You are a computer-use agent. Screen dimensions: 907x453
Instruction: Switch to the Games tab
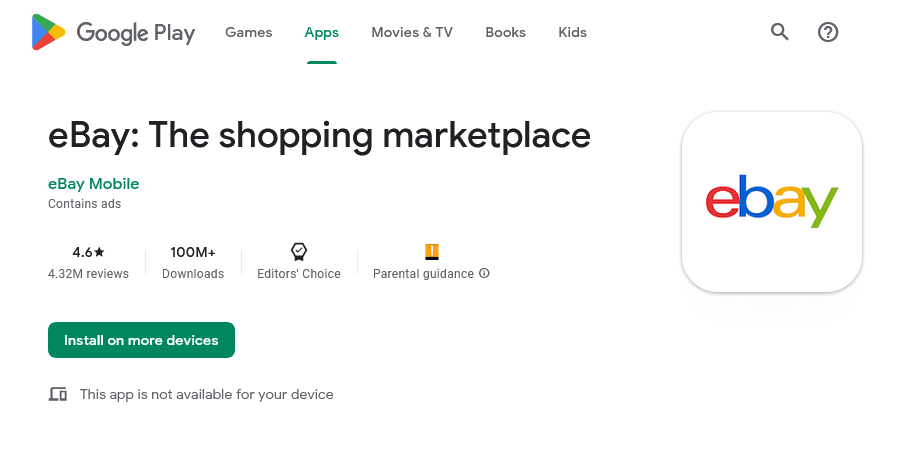click(249, 32)
